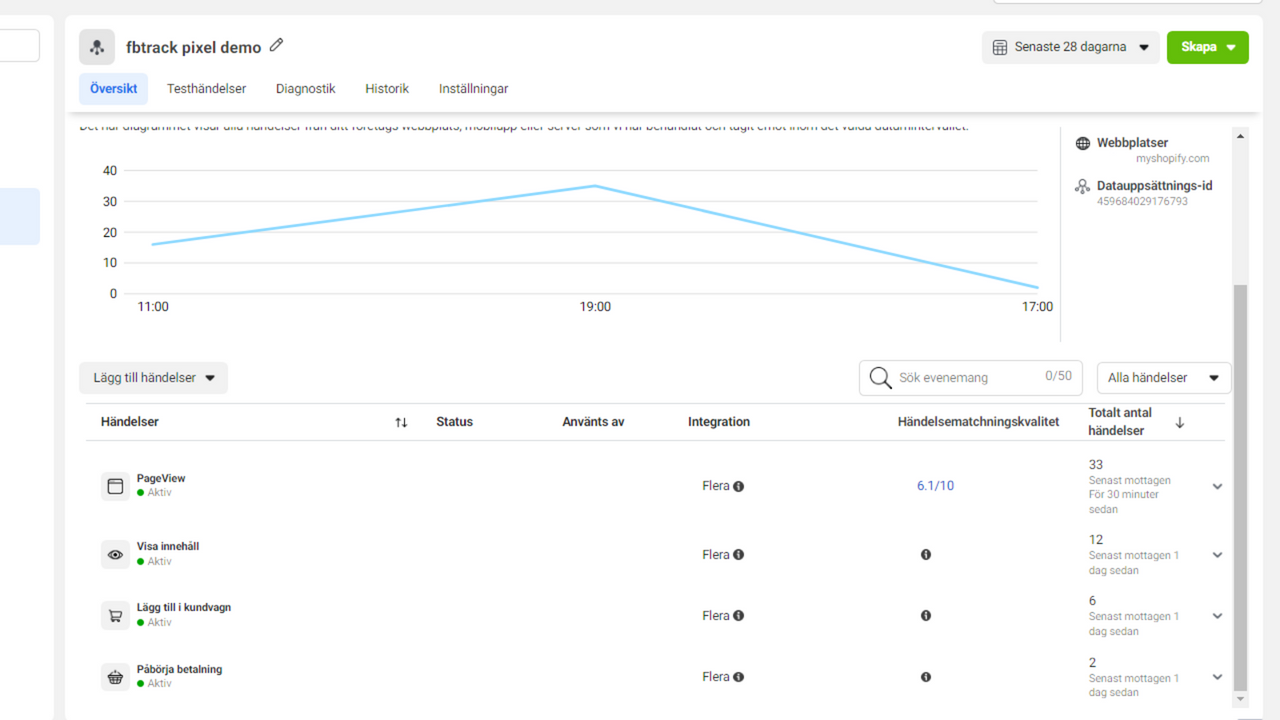This screenshot has width=1280, height=720.
Task: Switch to the Testhändelser tab
Action: pyautogui.click(x=206, y=89)
